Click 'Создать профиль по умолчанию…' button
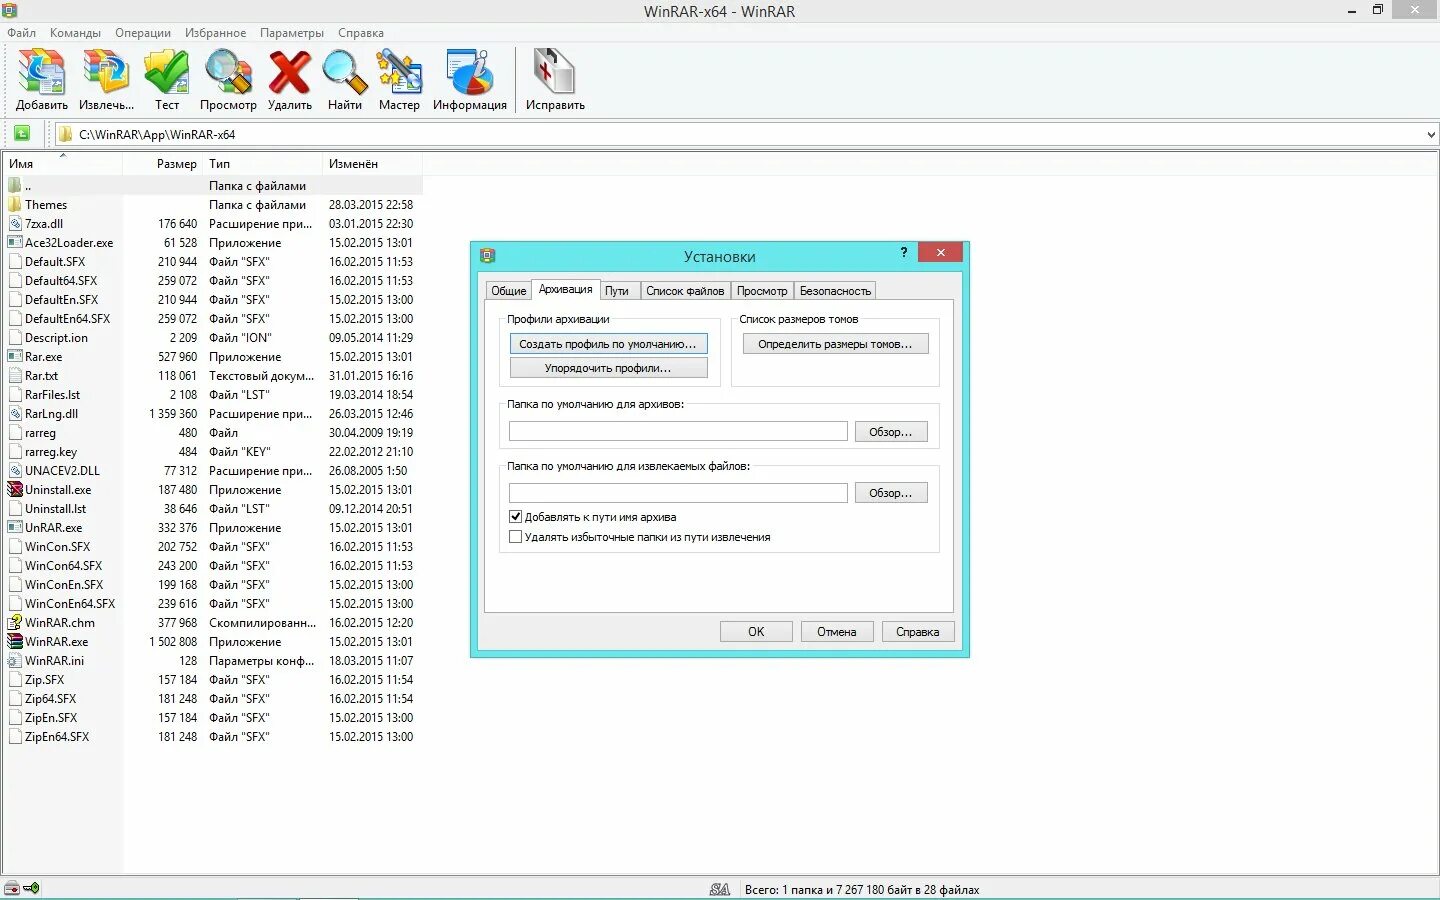The height and width of the screenshot is (900, 1440). pyautogui.click(x=608, y=344)
